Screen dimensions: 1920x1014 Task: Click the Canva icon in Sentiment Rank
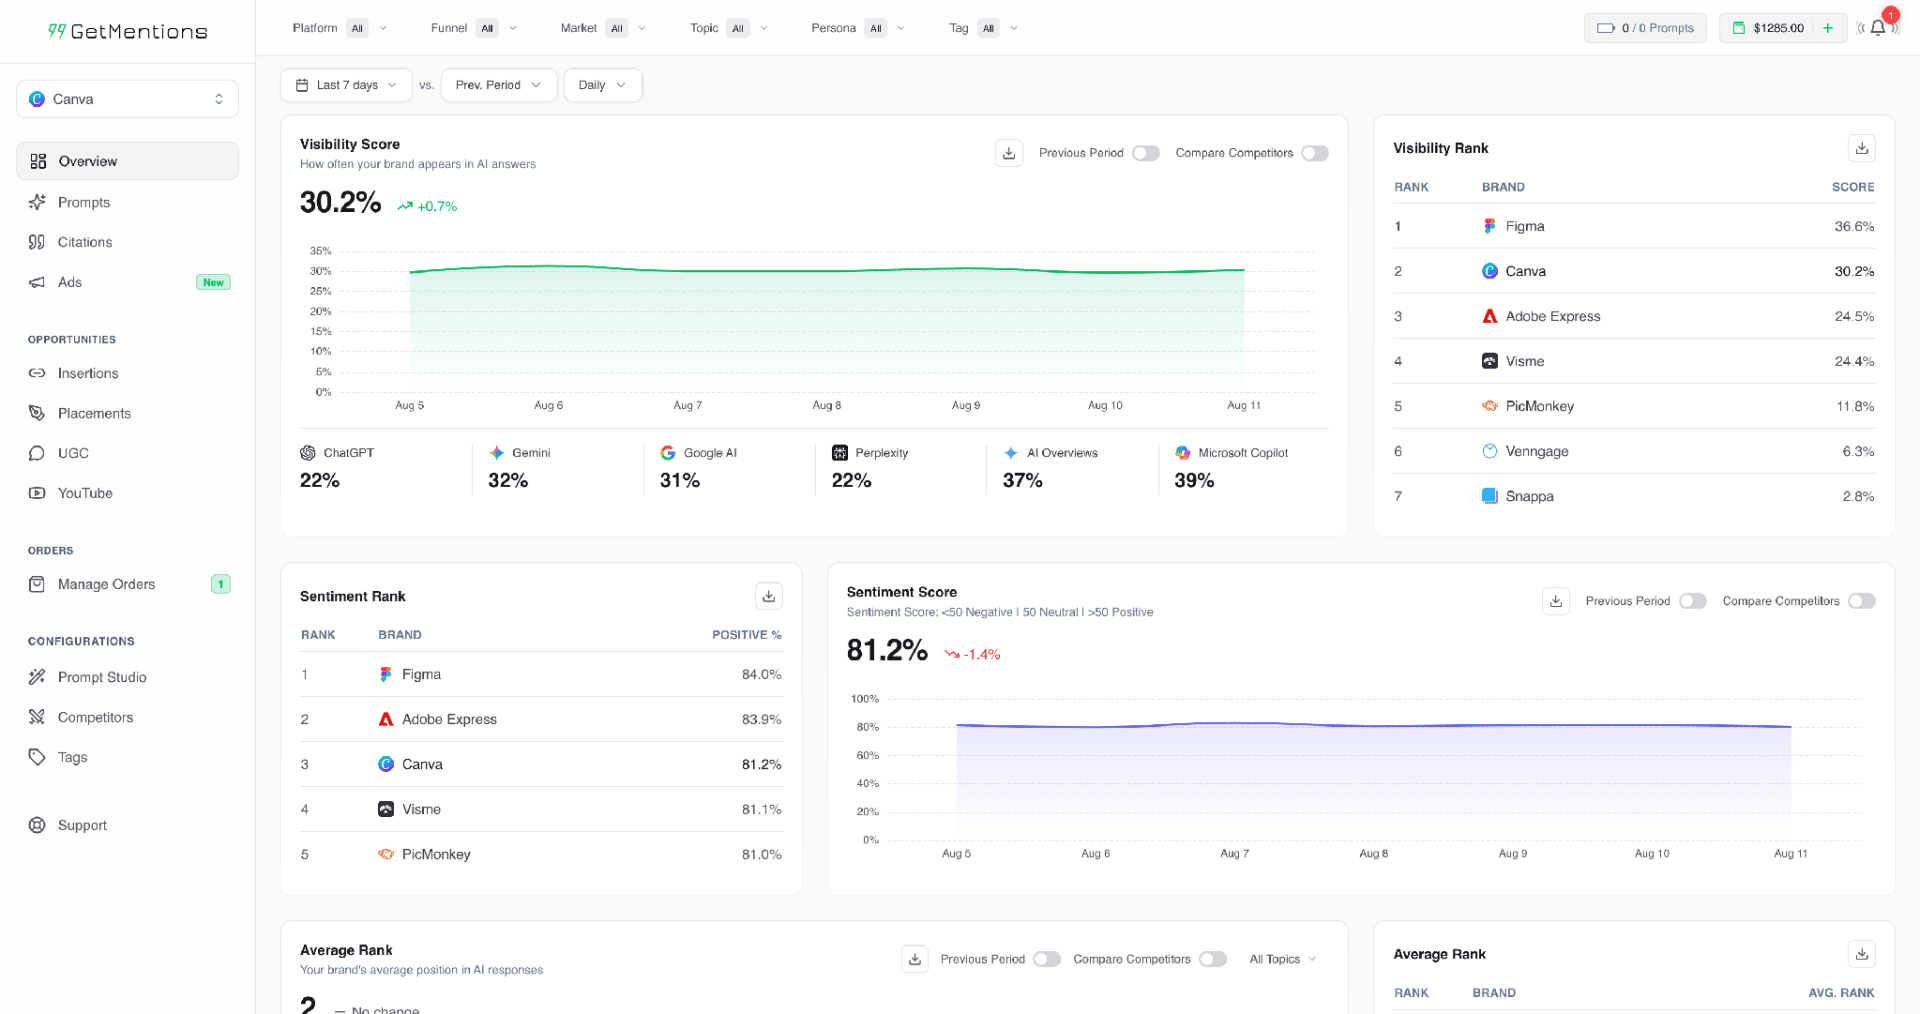tap(386, 764)
